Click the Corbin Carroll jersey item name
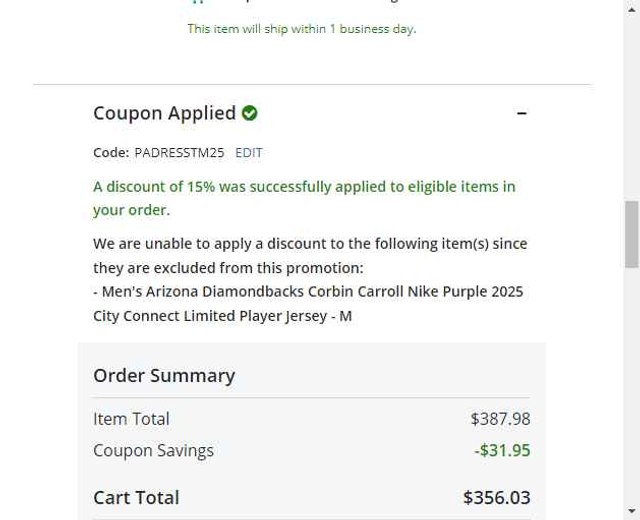The width and height of the screenshot is (640, 520). [310, 303]
